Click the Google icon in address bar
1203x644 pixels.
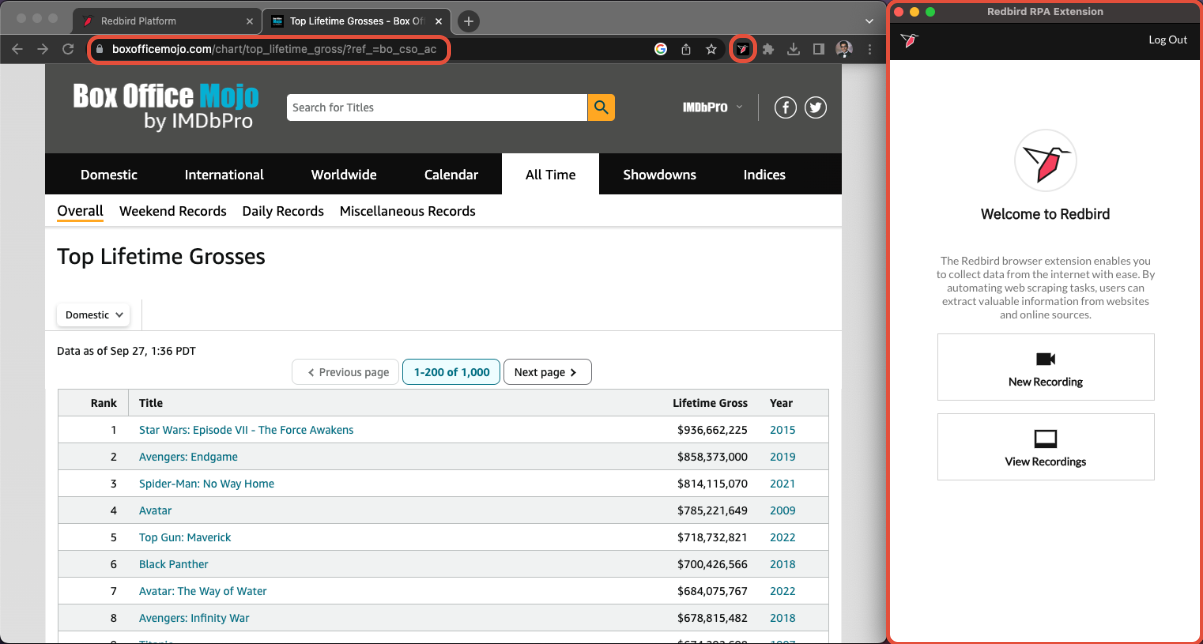point(660,48)
